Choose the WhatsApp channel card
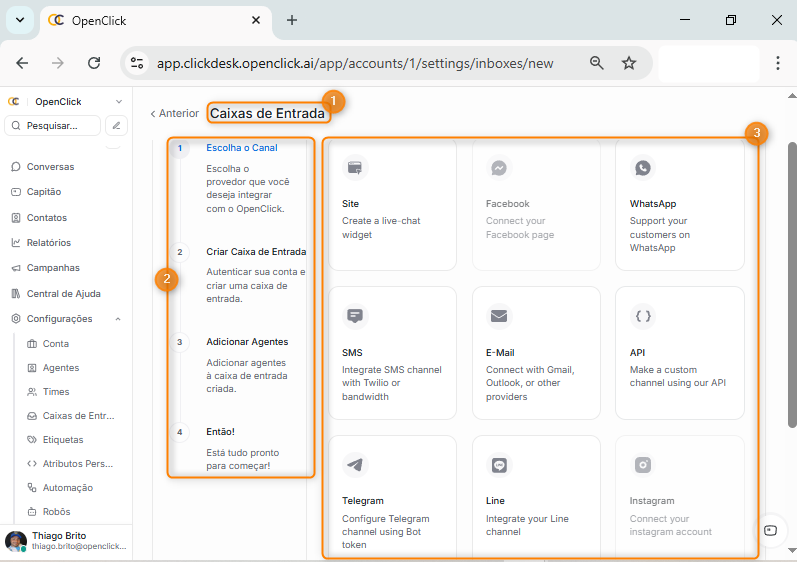The width and height of the screenshot is (797, 562). 679,204
